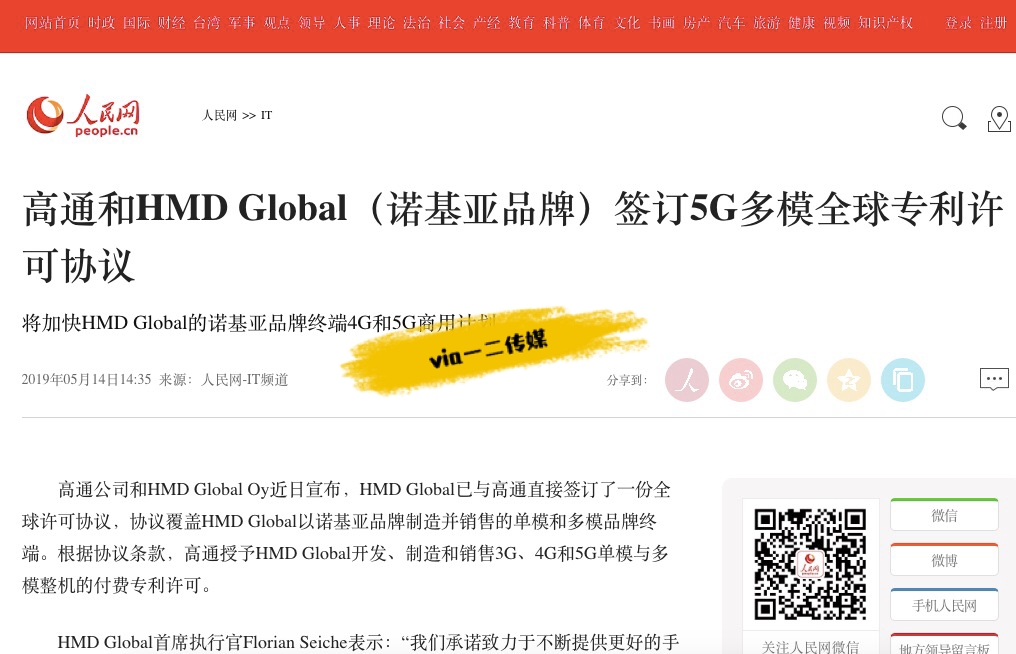Image resolution: width=1016 pixels, height=654 pixels.
Task: Click the People.cn logo
Action: 83,115
